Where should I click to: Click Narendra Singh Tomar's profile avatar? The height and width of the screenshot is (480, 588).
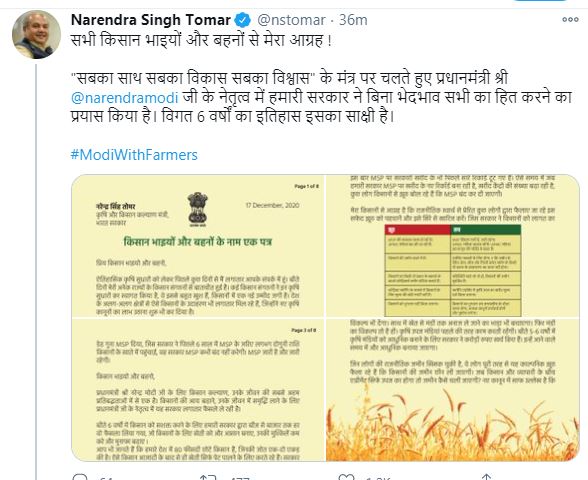coord(36,34)
